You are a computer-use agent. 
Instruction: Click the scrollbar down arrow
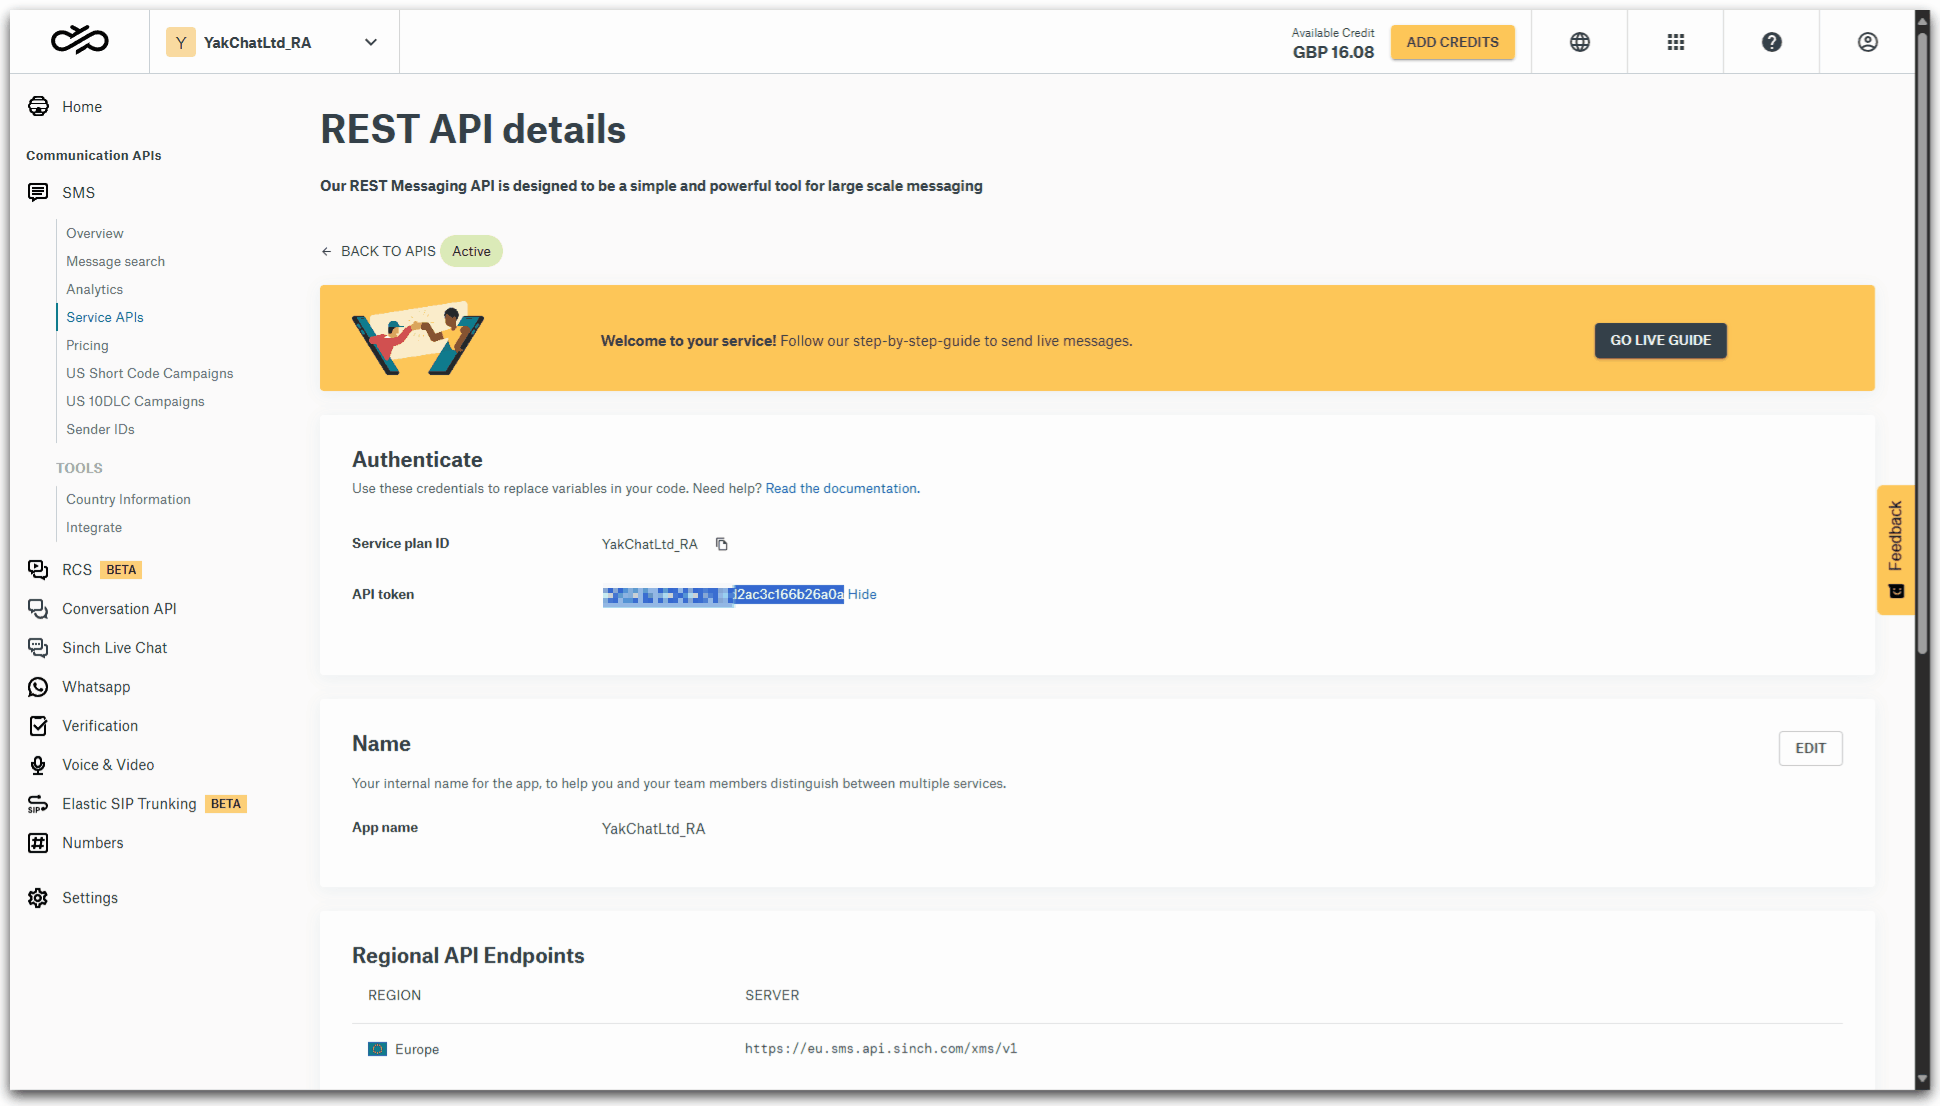pos(1922,1080)
